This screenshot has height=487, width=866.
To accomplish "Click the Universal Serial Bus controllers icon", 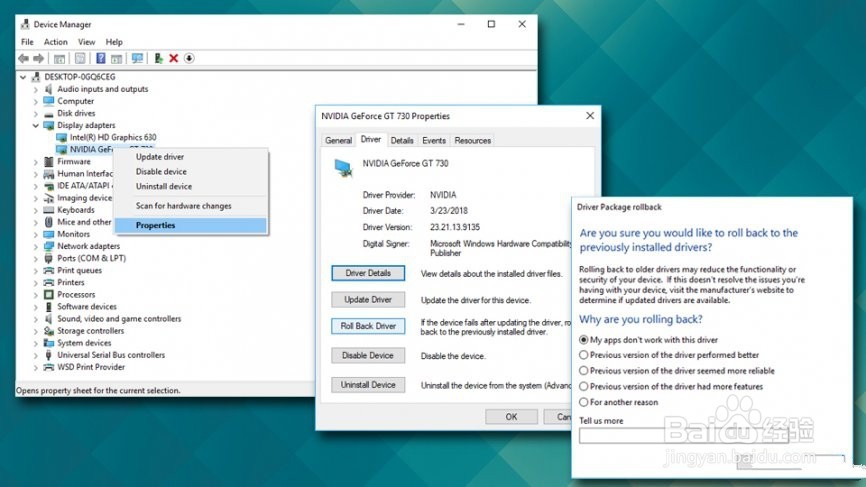I will point(49,355).
